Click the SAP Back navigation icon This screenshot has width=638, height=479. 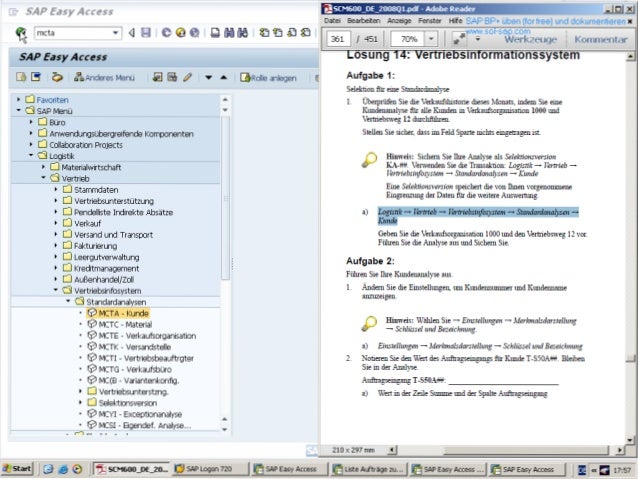[166, 33]
